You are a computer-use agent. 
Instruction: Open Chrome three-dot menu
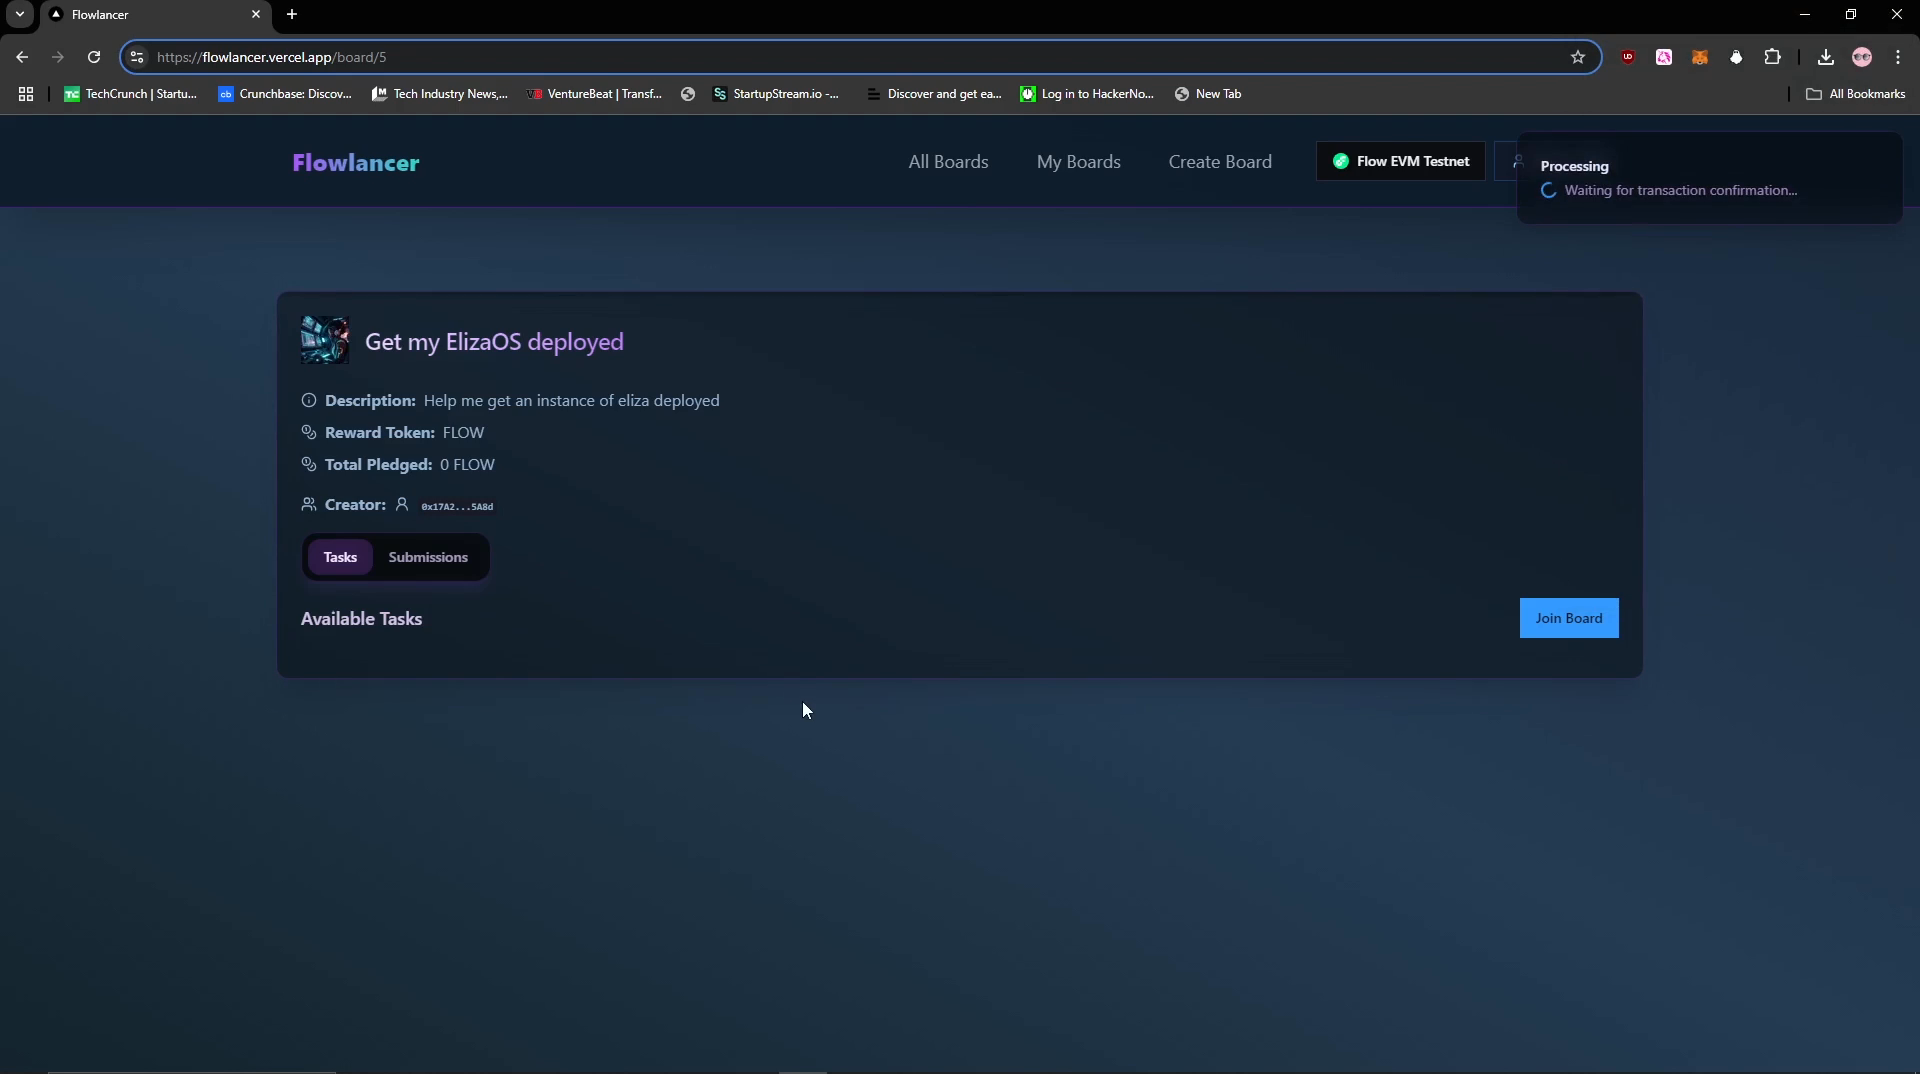[1897, 57]
